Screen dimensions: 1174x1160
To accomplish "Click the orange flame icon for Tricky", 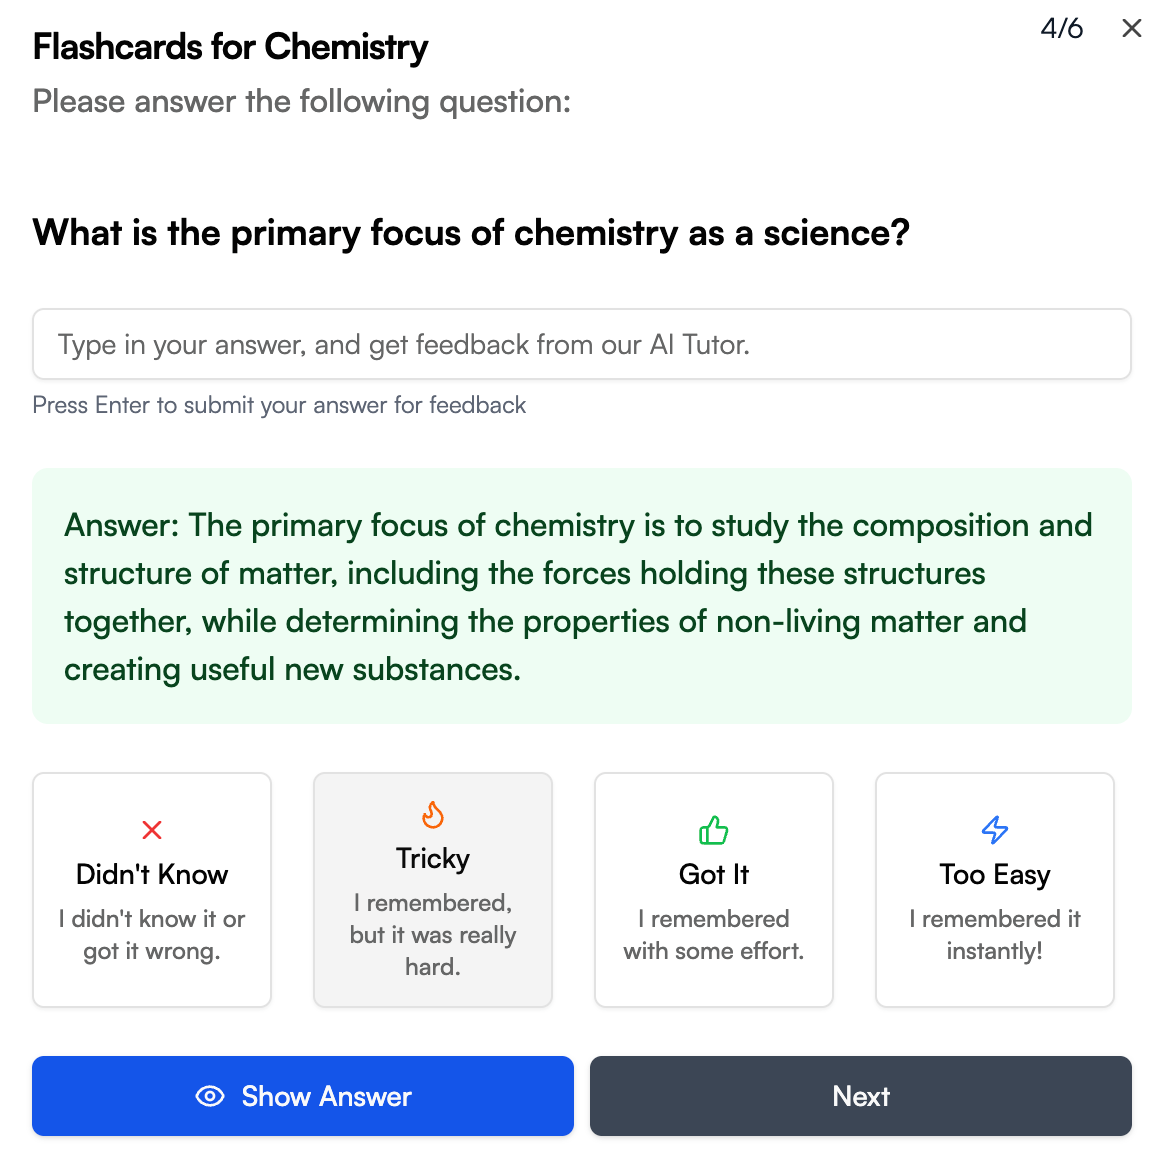I will click(x=433, y=815).
